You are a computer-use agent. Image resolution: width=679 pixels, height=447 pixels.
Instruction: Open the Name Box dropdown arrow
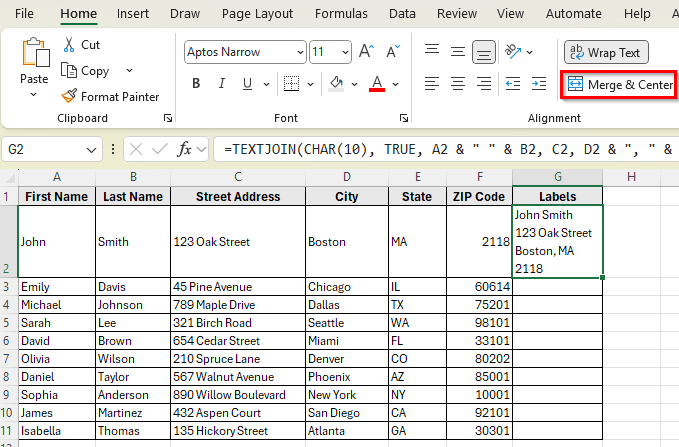pos(91,149)
